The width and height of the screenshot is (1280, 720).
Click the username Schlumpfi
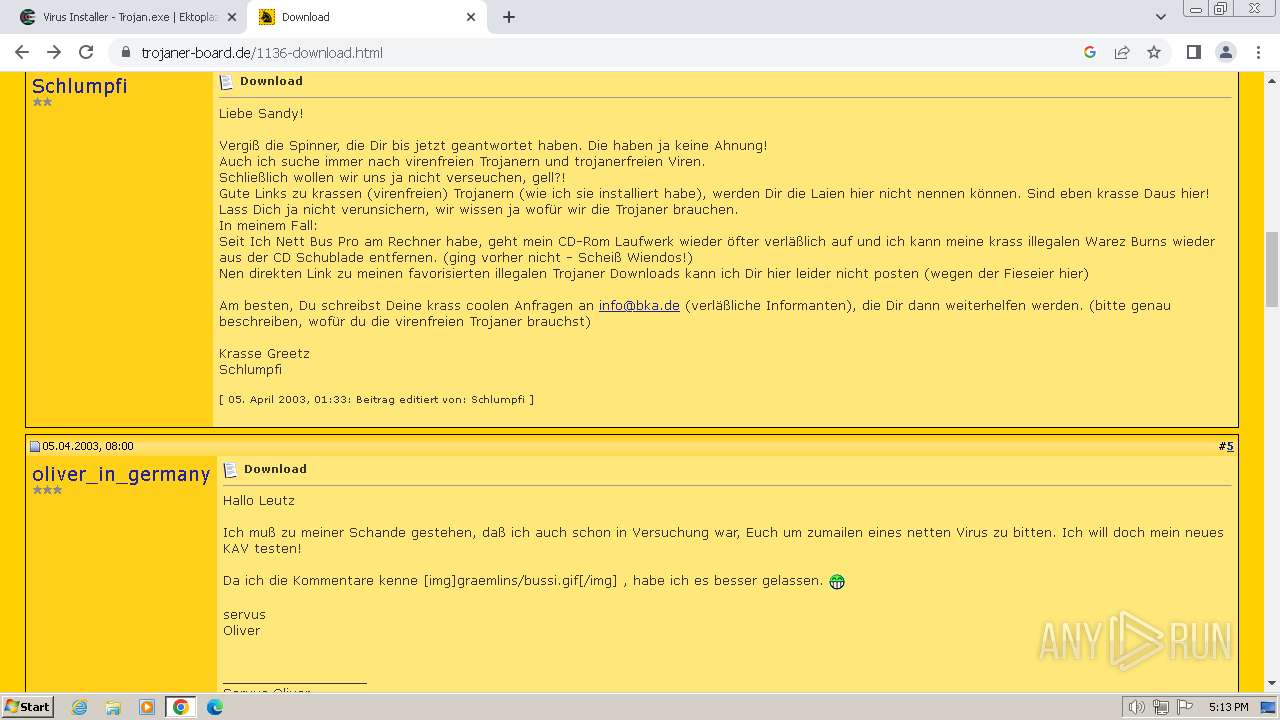point(80,86)
